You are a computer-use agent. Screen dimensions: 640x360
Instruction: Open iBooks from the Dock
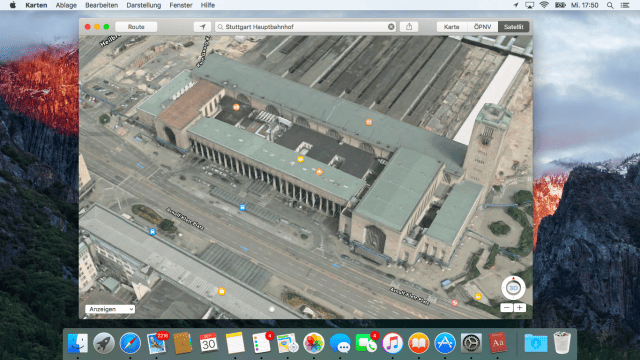[x=418, y=343]
